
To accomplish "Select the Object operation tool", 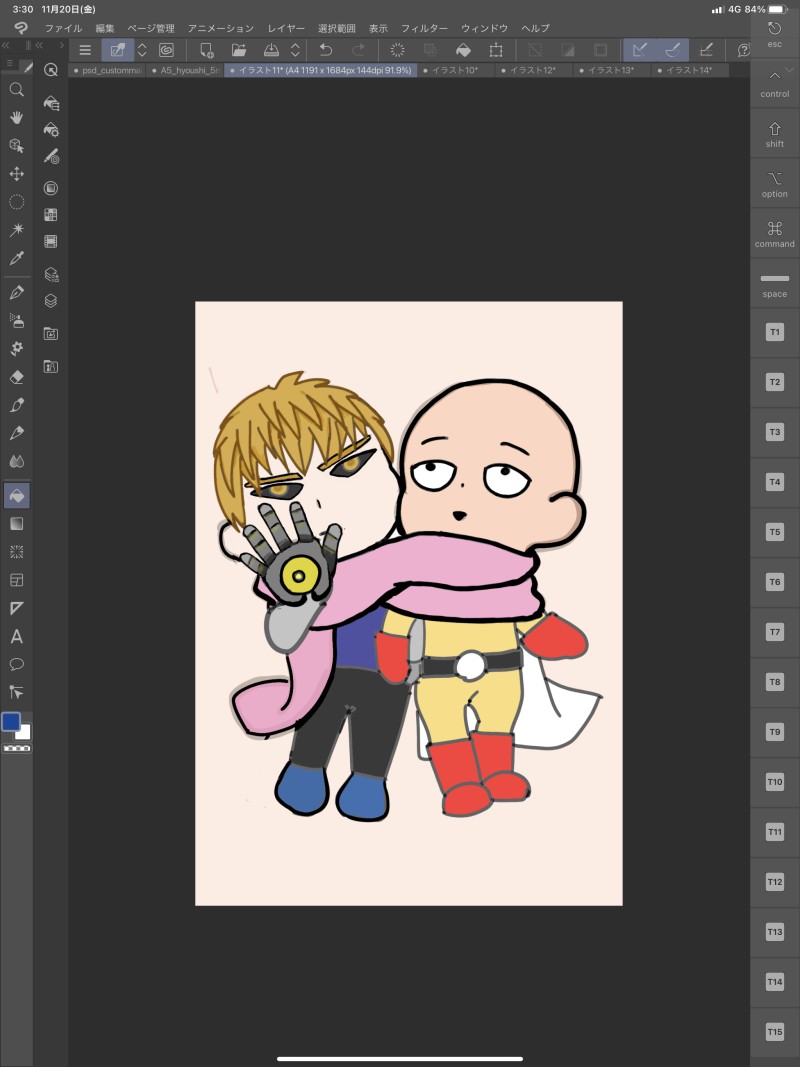I will pyautogui.click(x=16, y=146).
